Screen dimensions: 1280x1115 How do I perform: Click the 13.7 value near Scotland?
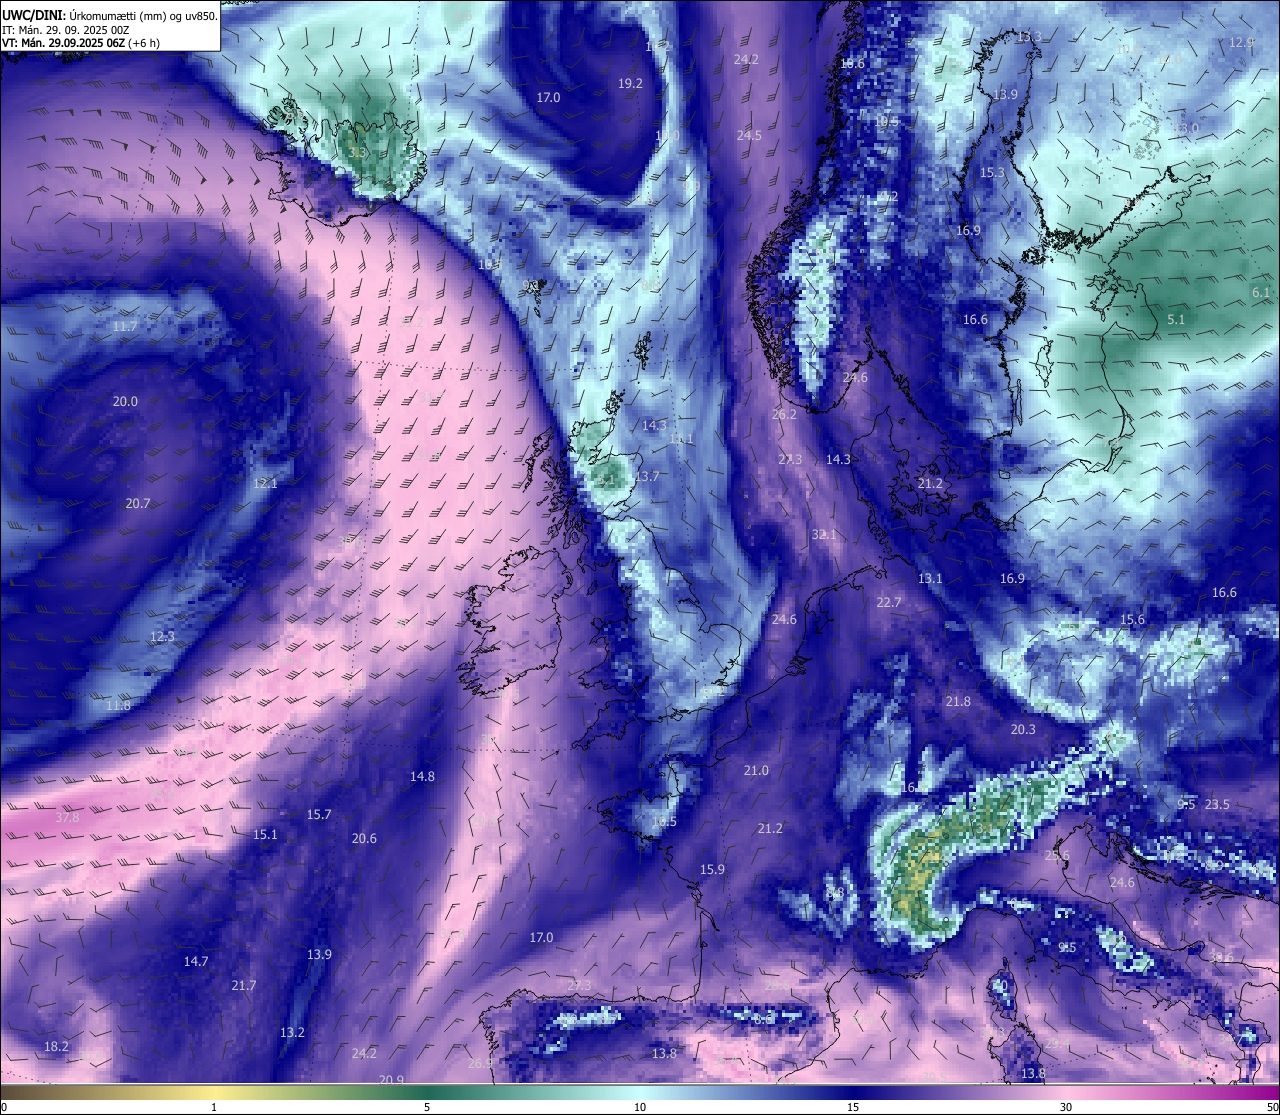click(647, 477)
